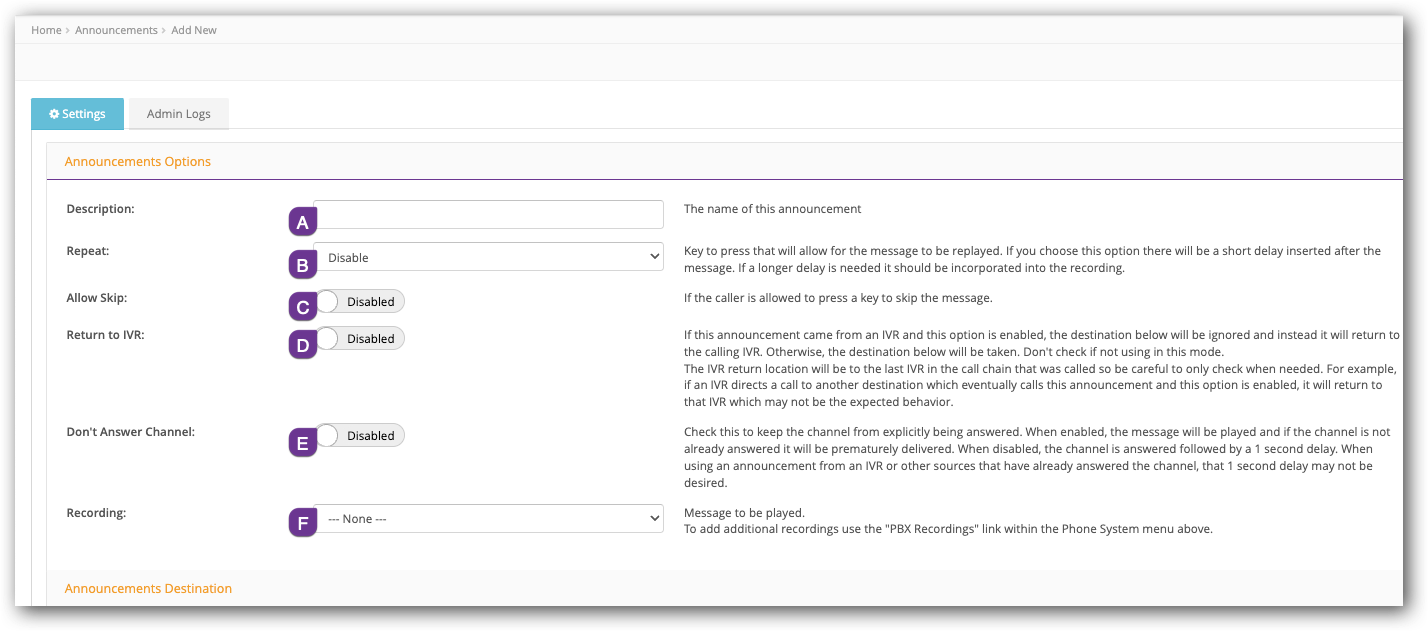Click the Announcements Options section header
Image resolution: width=1428 pixels, height=631 pixels.
[138, 161]
